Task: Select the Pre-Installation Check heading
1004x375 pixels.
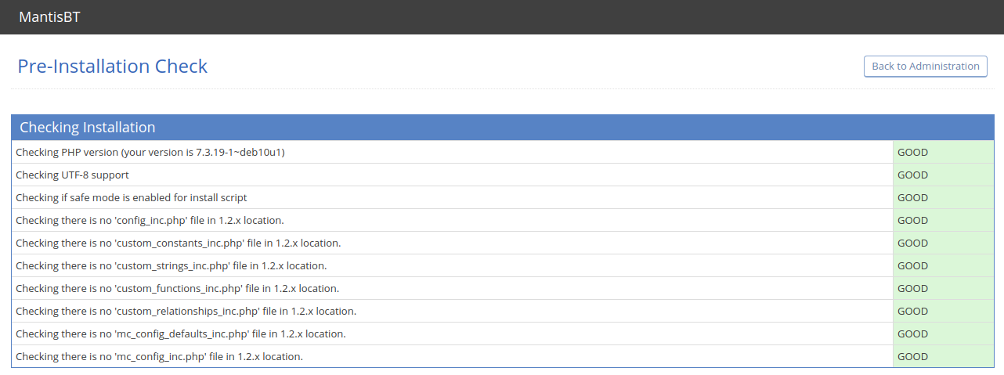Action: click(113, 67)
